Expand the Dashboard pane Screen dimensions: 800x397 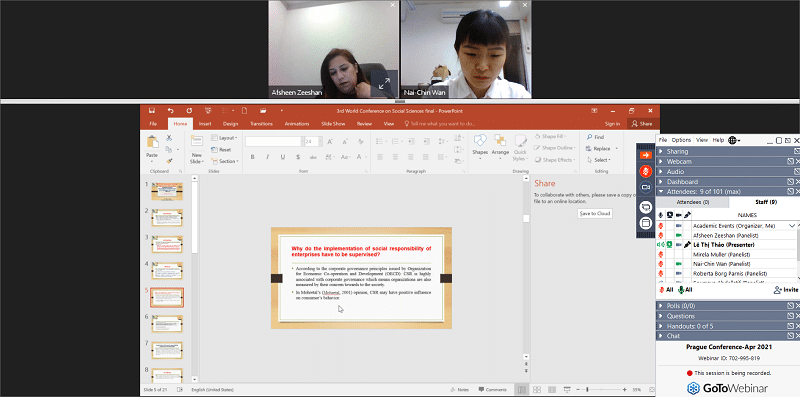(x=728, y=182)
